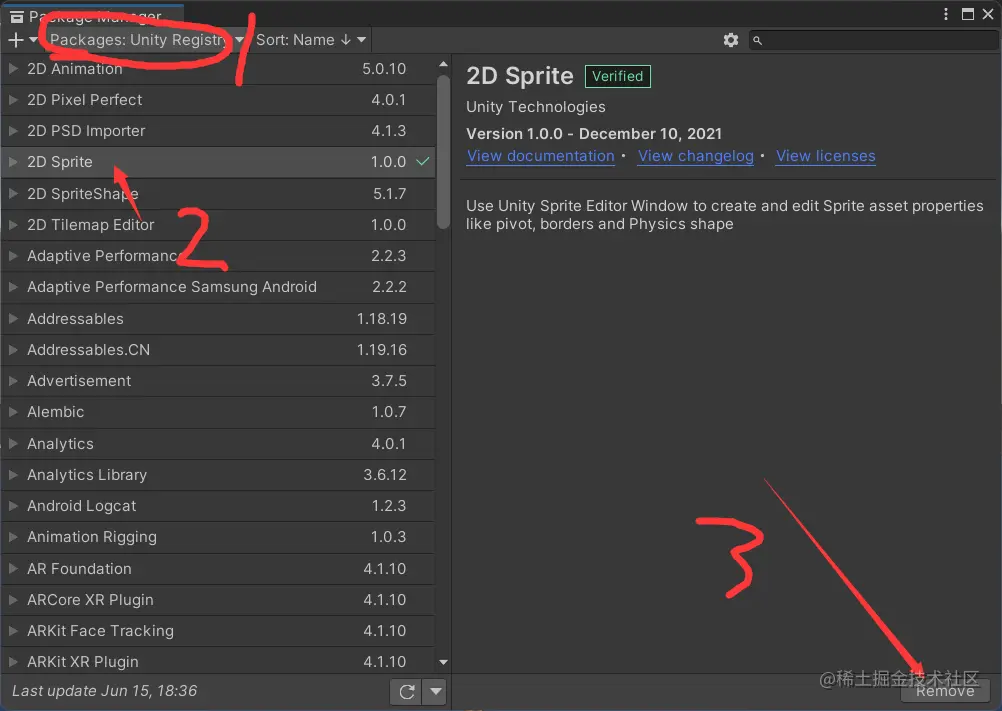Expand the 2D Sprite version arrow
Image resolution: width=1002 pixels, height=711 pixels.
coord(12,162)
